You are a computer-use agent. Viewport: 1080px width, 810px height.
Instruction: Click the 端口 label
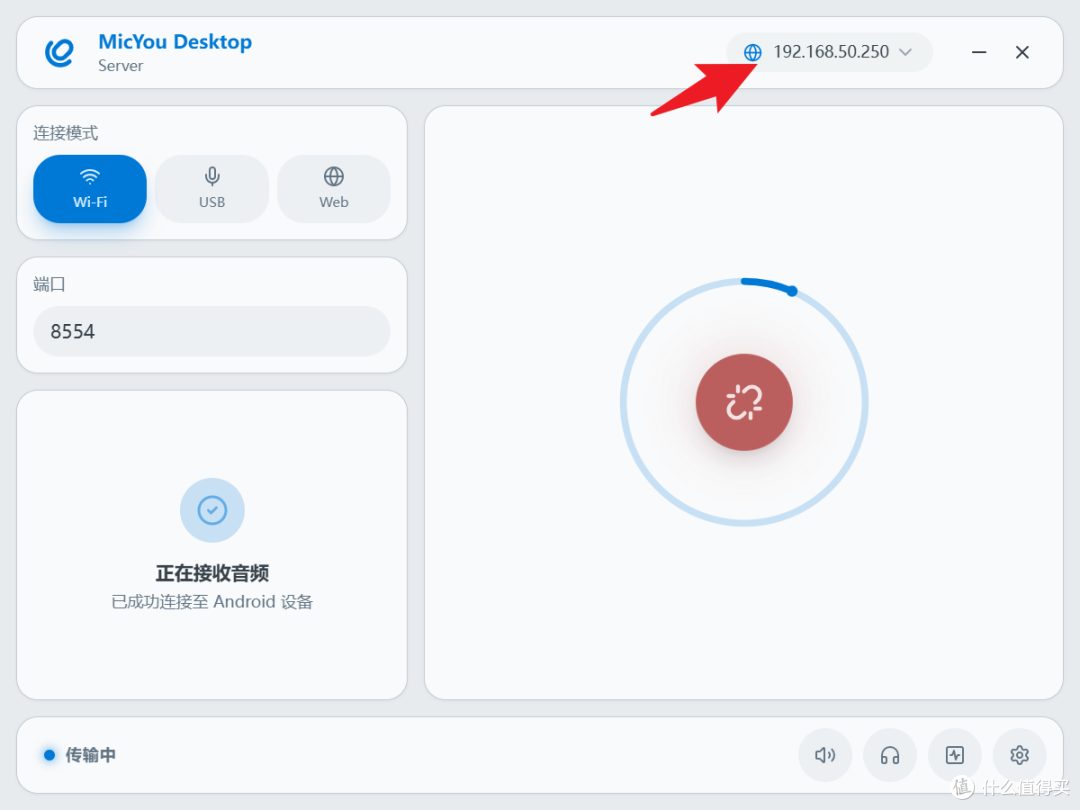coord(49,284)
